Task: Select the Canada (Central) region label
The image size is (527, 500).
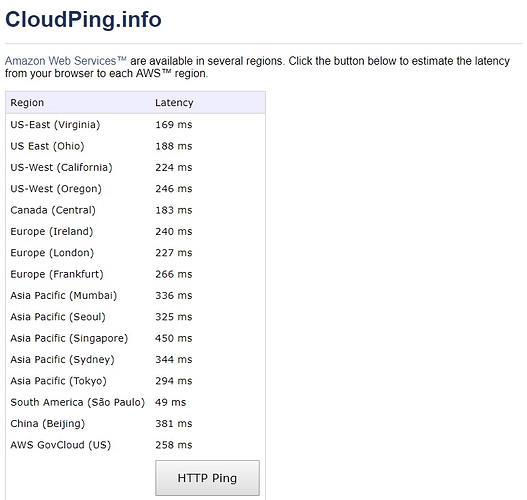Action: (x=53, y=210)
